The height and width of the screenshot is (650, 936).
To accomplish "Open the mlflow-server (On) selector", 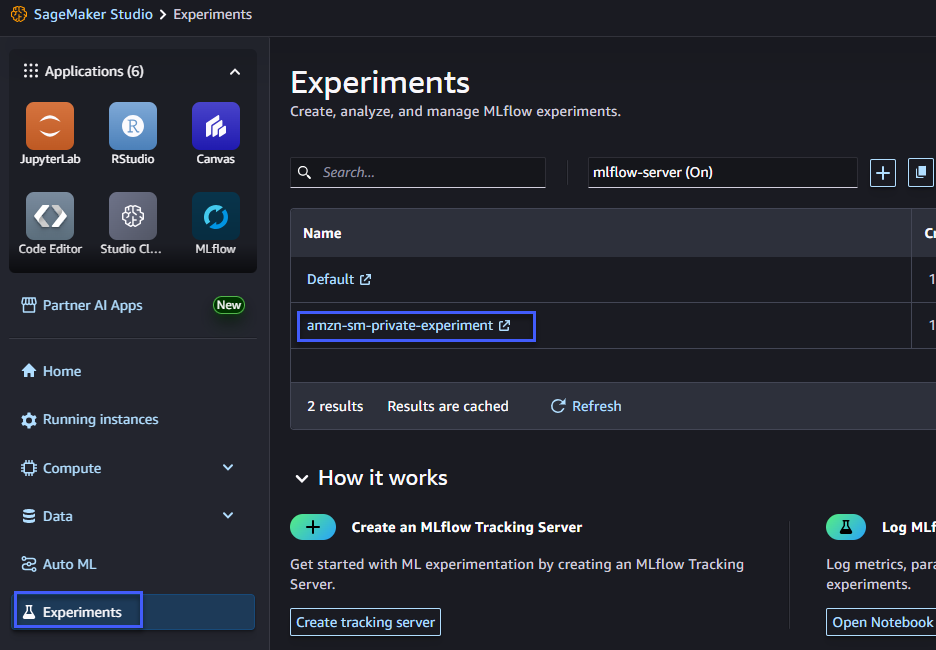I will [x=722, y=172].
